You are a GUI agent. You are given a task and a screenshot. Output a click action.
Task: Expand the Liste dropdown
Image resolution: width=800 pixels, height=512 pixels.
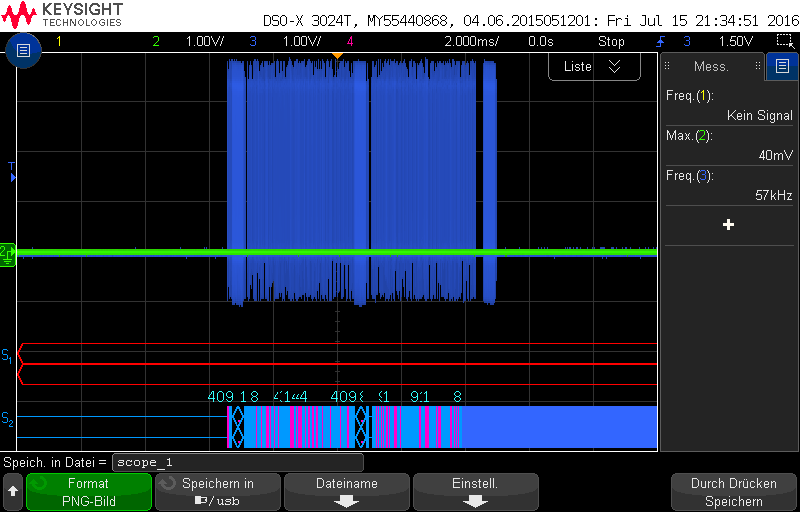[594, 66]
